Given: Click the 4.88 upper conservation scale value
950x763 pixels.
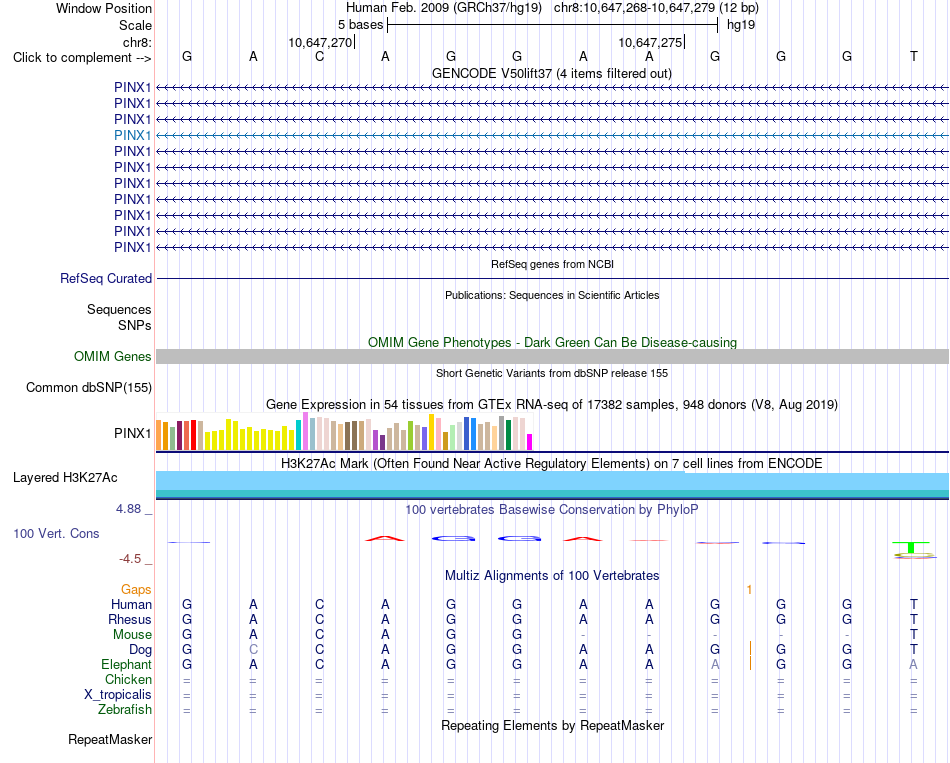Looking at the screenshot, I should click(x=128, y=508).
